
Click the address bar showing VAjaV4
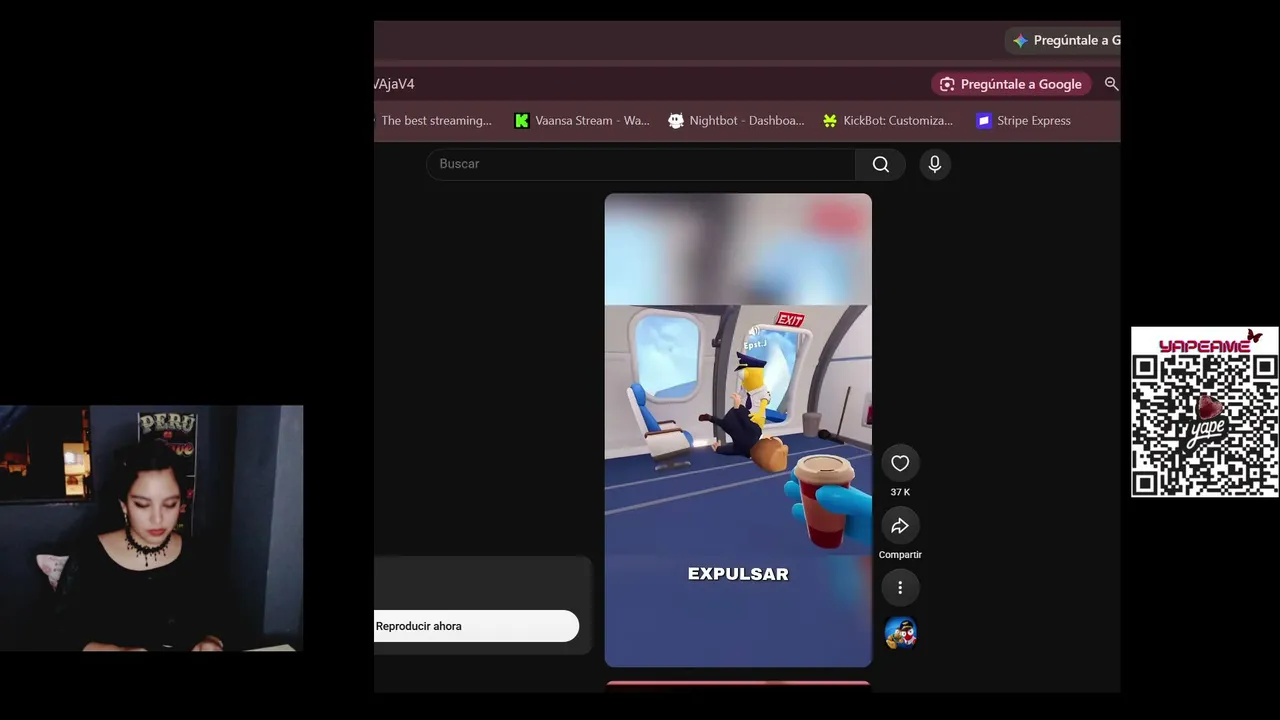(x=650, y=84)
